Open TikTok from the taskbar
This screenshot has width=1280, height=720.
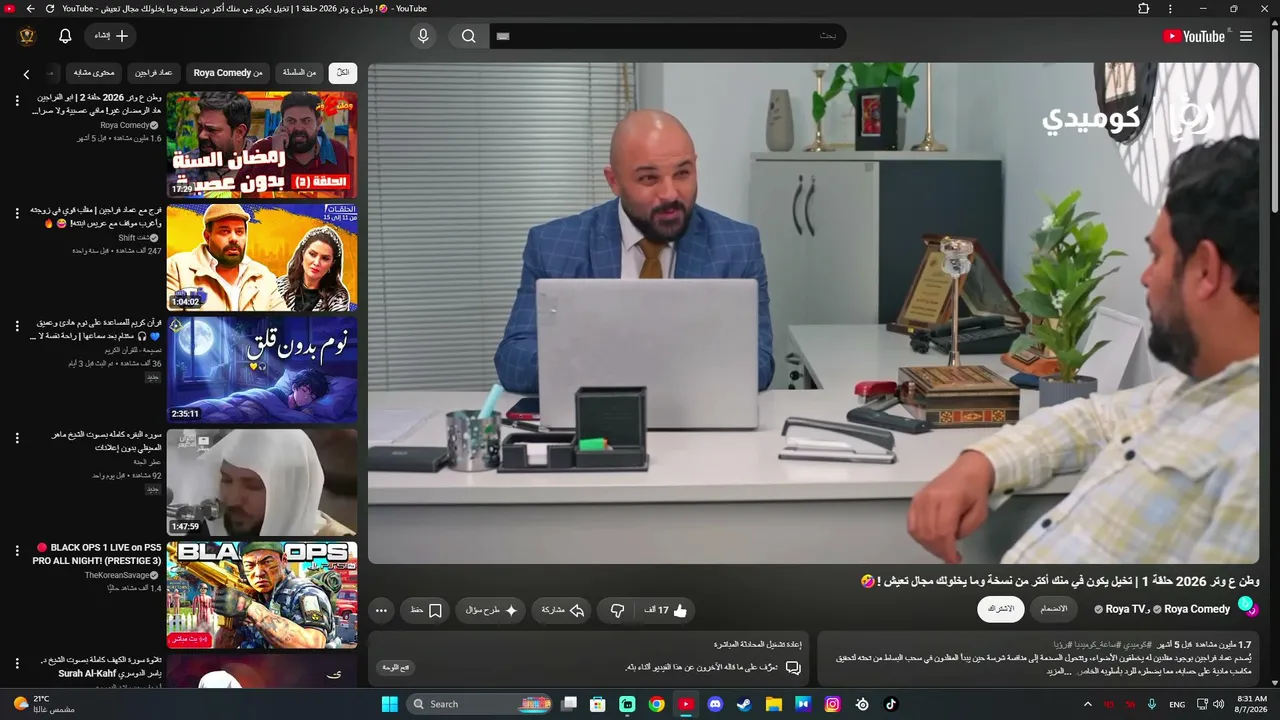coord(891,704)
